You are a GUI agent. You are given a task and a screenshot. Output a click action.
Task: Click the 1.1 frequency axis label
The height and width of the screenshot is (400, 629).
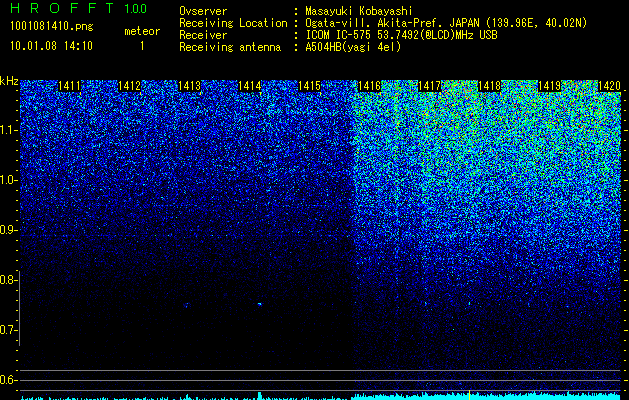tap(8, 130)
